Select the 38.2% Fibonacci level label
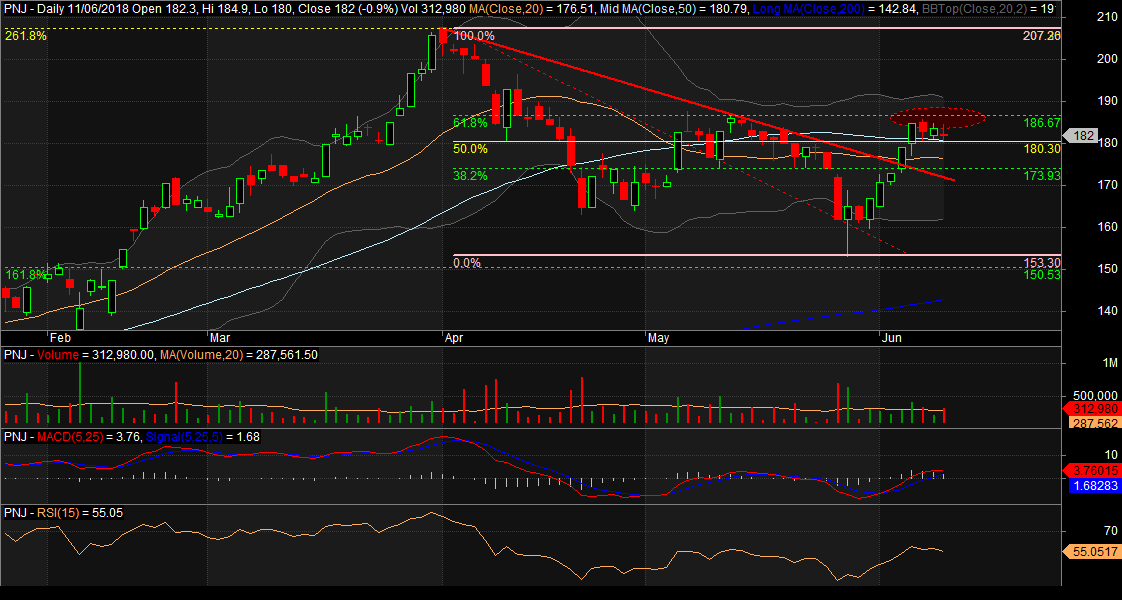1122x600 pixels. pyautogui.click(x=470, y=174)
